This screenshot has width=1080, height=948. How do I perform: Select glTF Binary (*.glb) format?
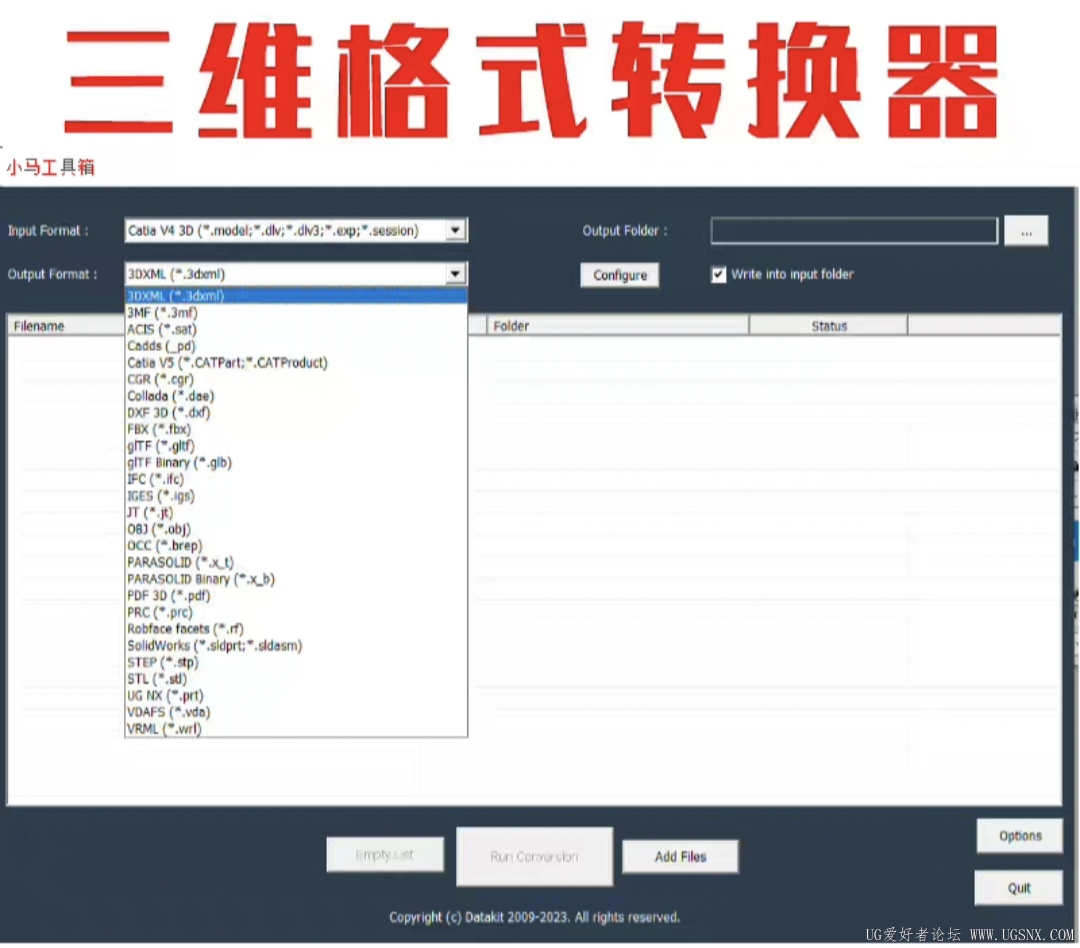[295, 462]
